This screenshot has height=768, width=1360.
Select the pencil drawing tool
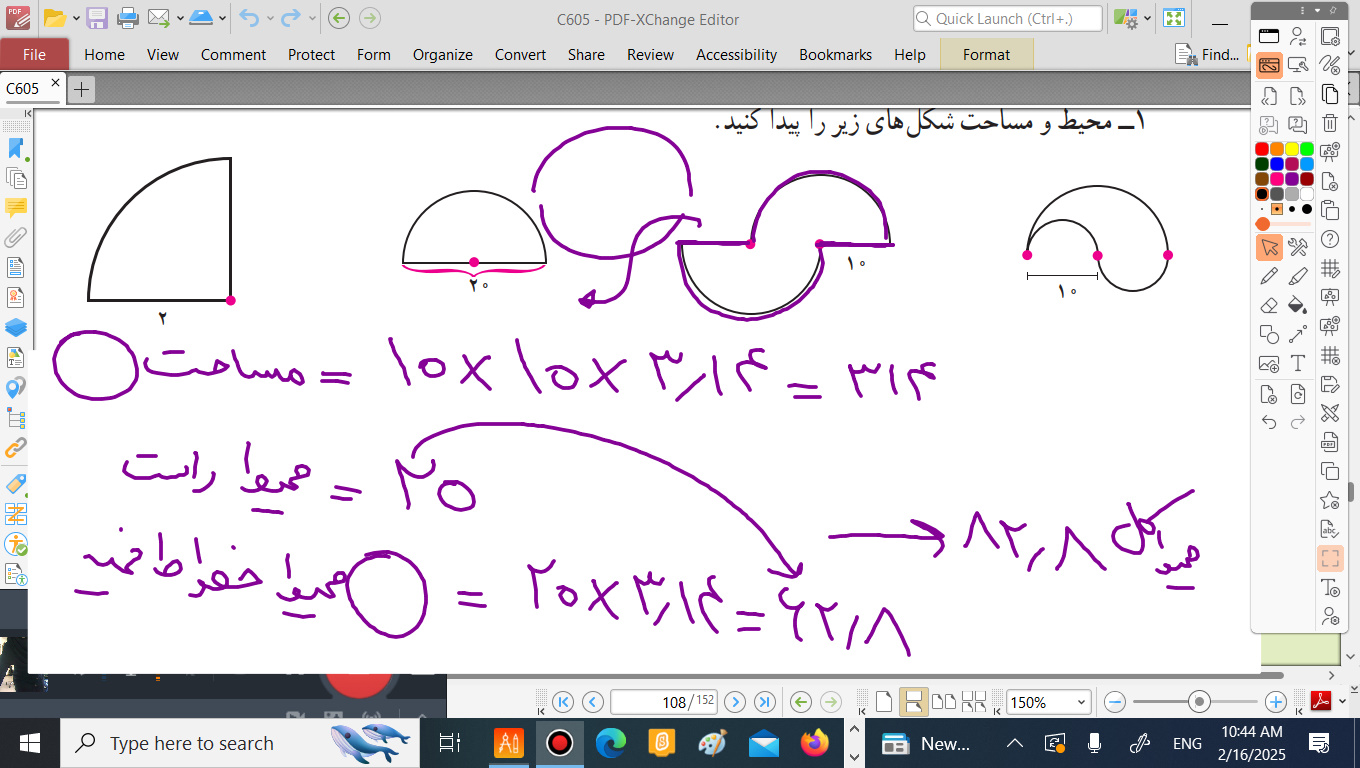coord(1269,276)
